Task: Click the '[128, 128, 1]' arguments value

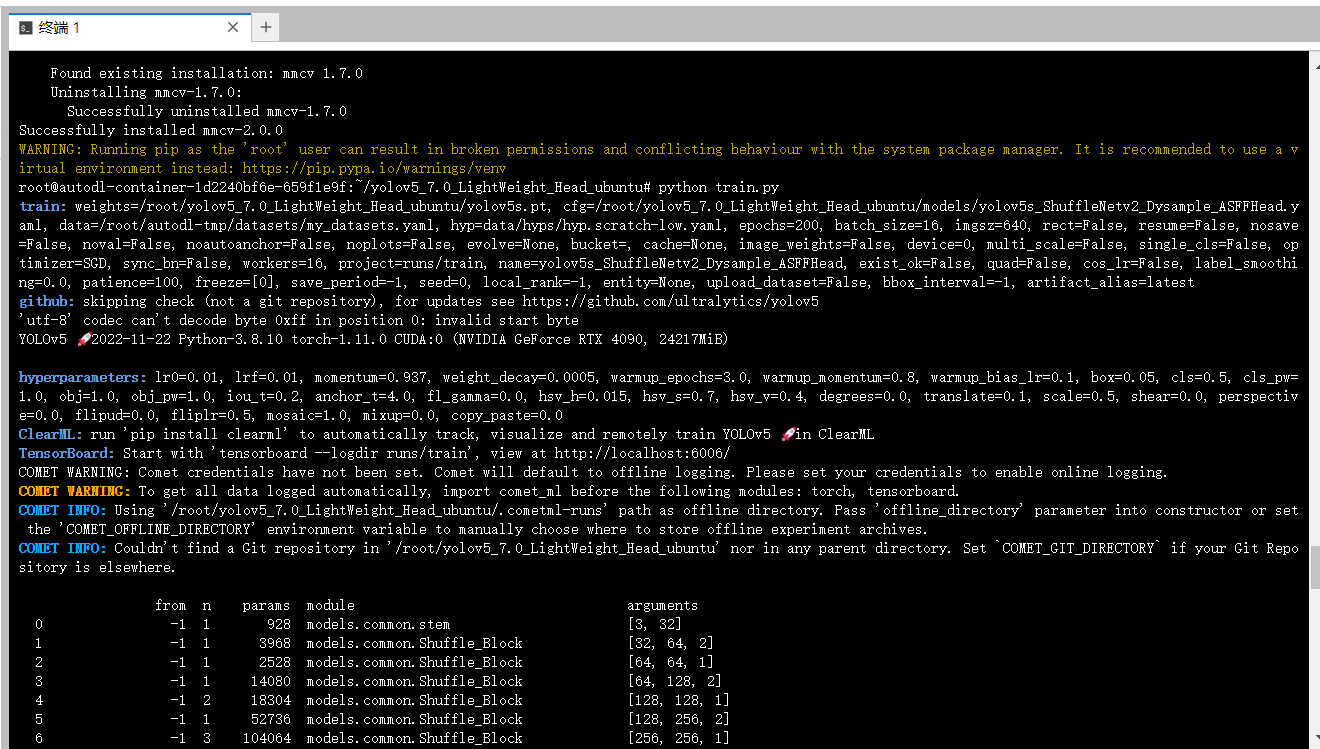Action: tap(678, 700)
